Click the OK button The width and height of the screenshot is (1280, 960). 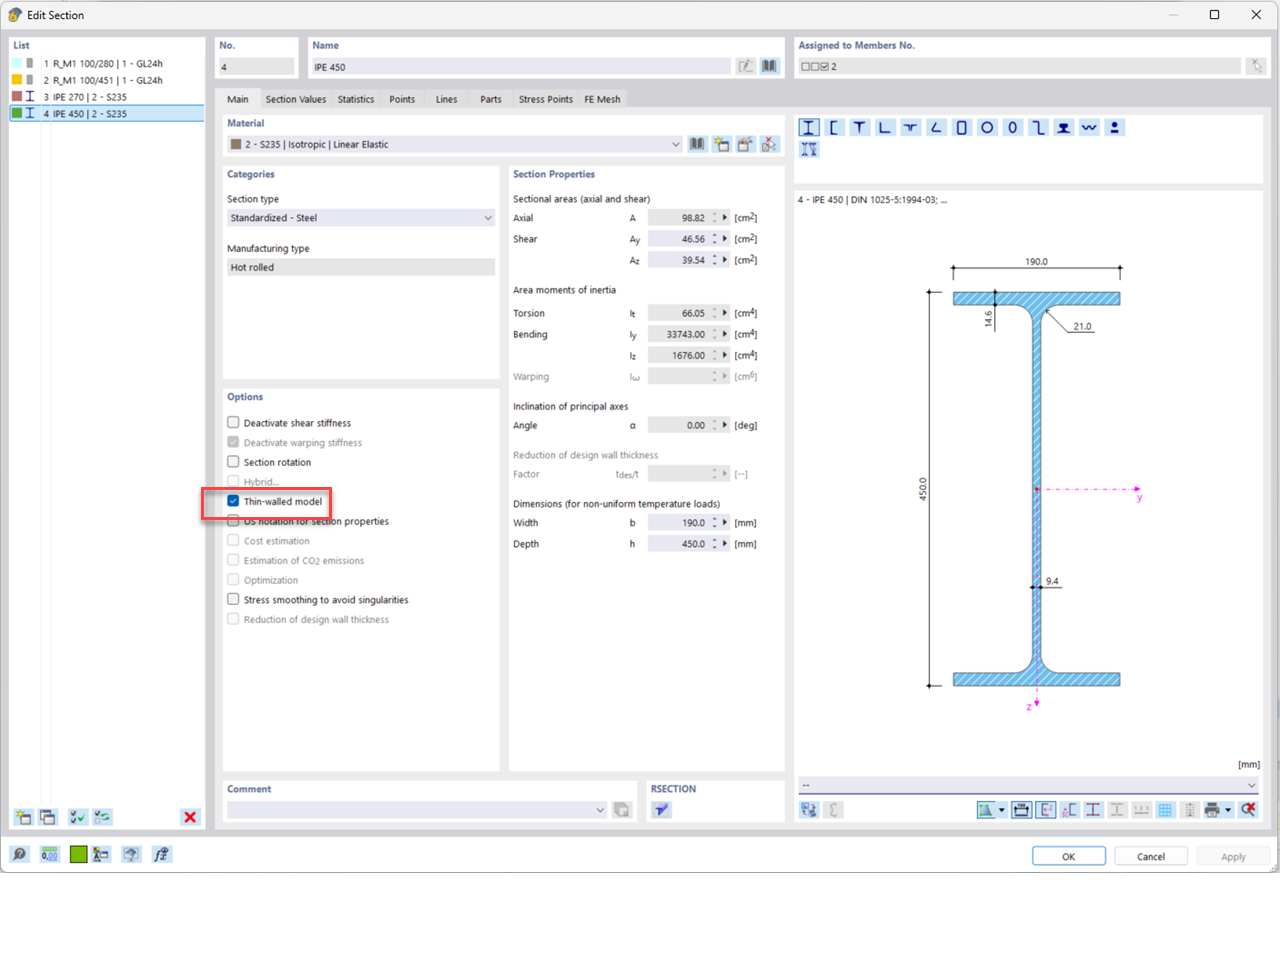point(1069,856)
